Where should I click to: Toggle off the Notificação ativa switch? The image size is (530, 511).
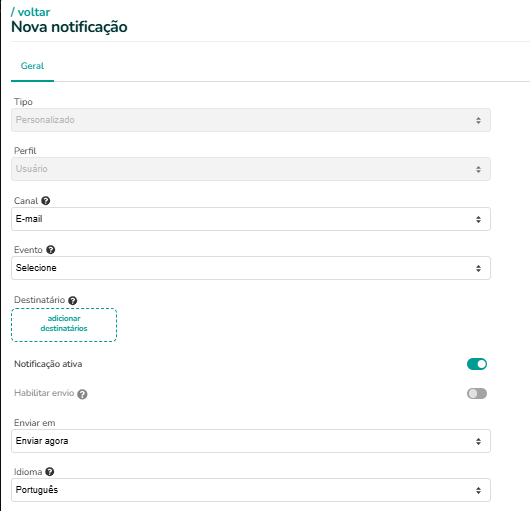[x=477, y=364]
